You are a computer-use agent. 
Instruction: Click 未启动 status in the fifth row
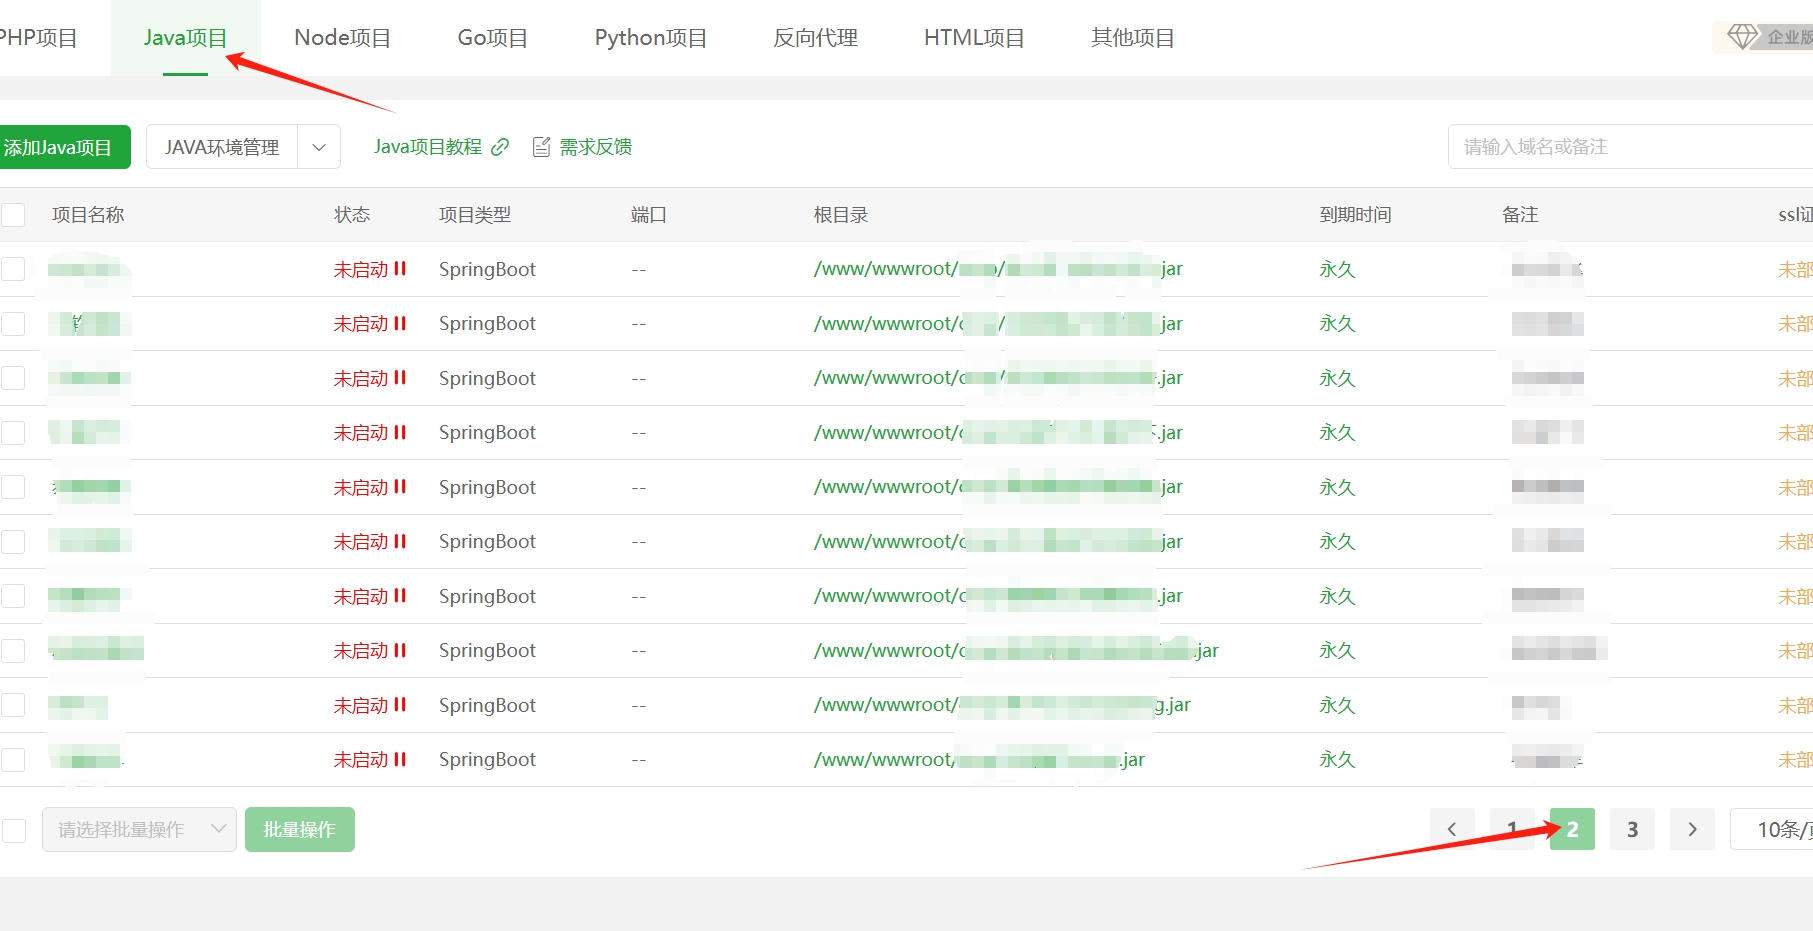click(x=370, y=487)
